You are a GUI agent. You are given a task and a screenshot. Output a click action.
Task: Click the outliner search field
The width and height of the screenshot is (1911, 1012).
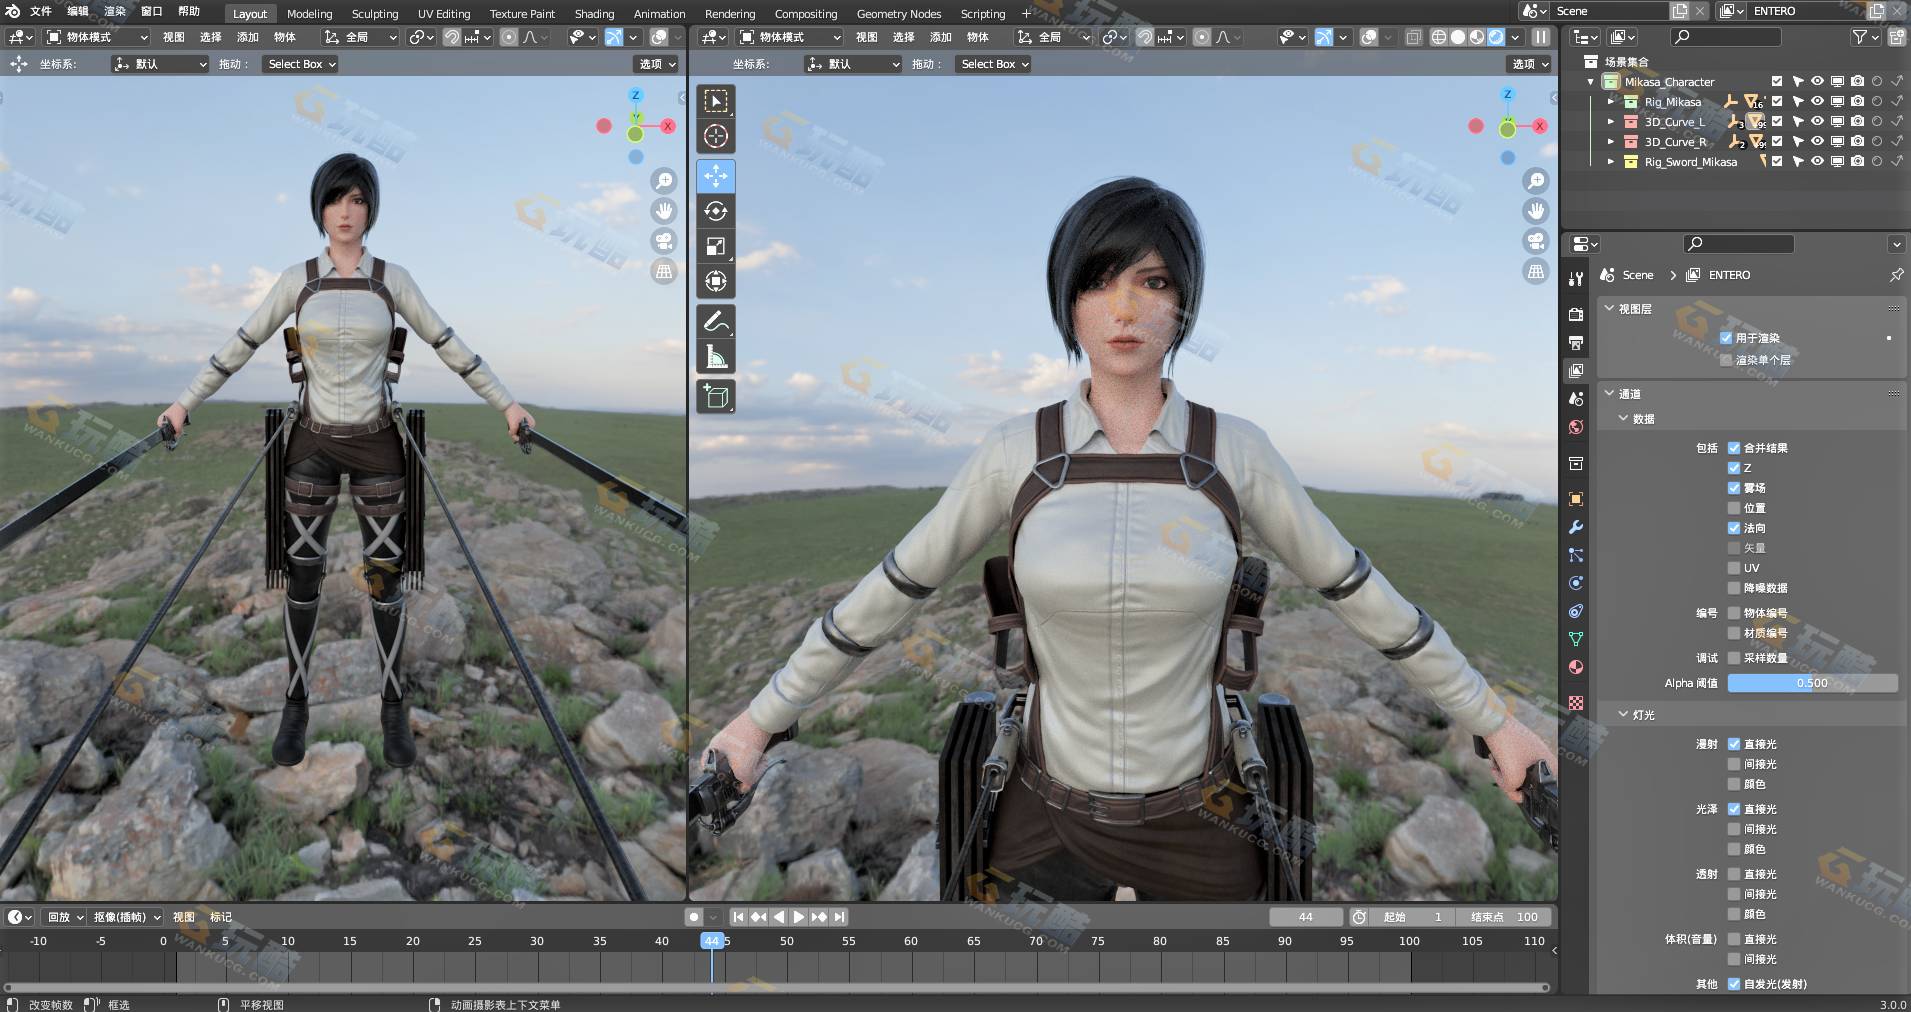[x=1726, y=37]
